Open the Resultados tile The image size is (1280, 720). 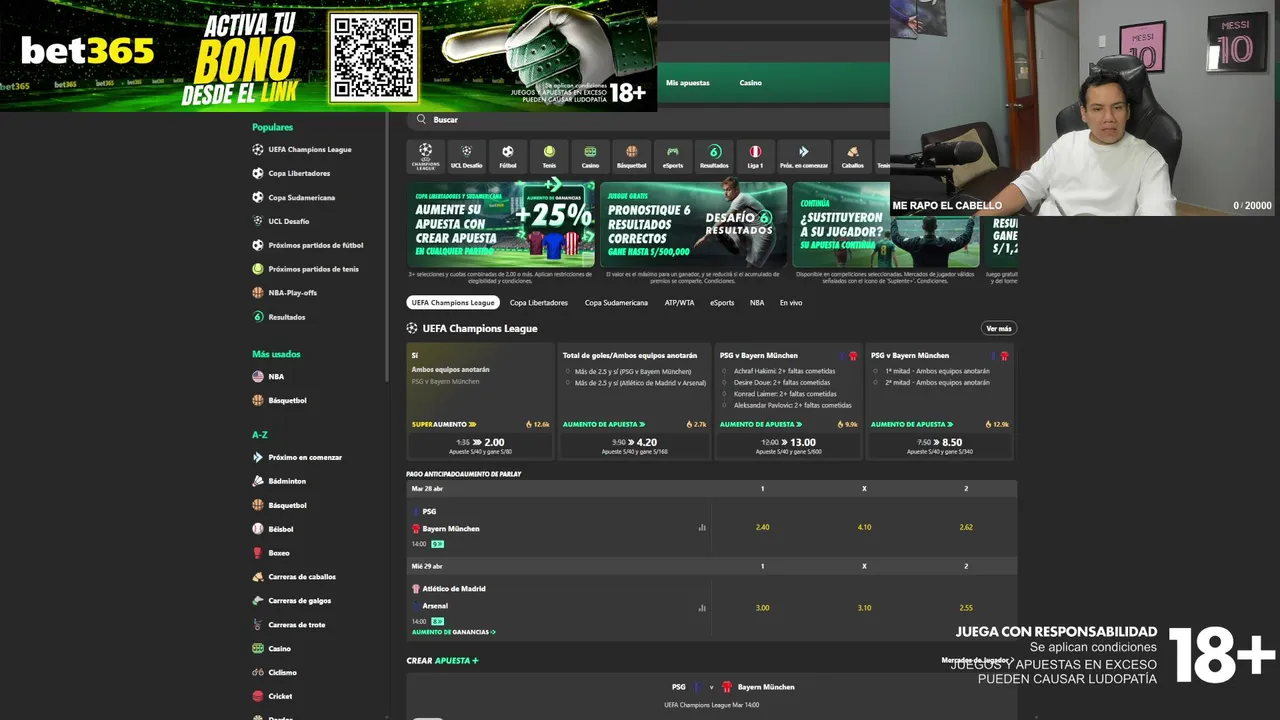click(714, 156)
